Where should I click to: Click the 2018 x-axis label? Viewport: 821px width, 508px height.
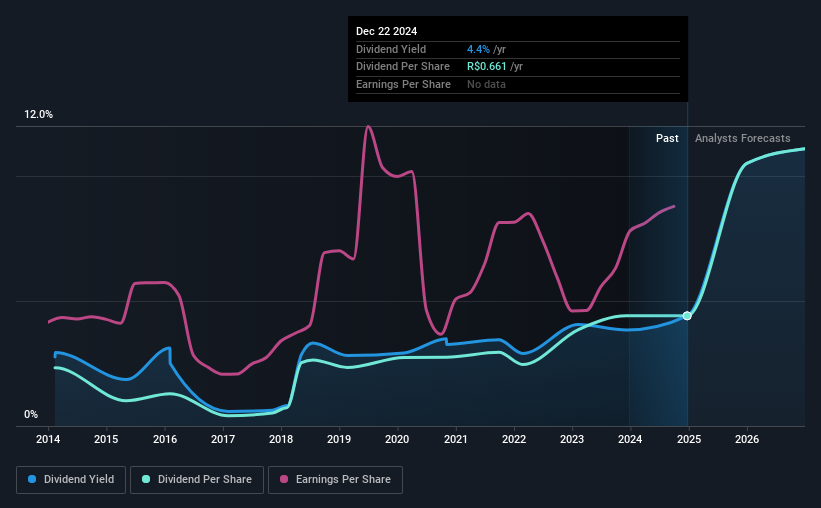coord(281,439)
